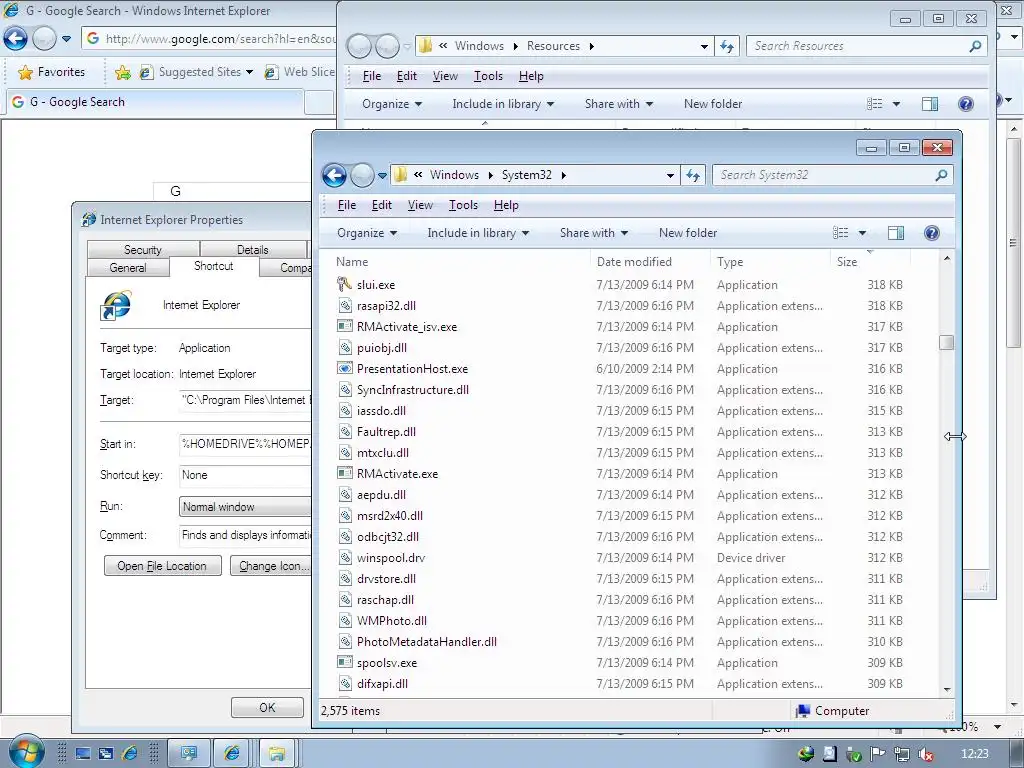
Task: Click the Action Center flag tray icon
Action: point(878,754)
